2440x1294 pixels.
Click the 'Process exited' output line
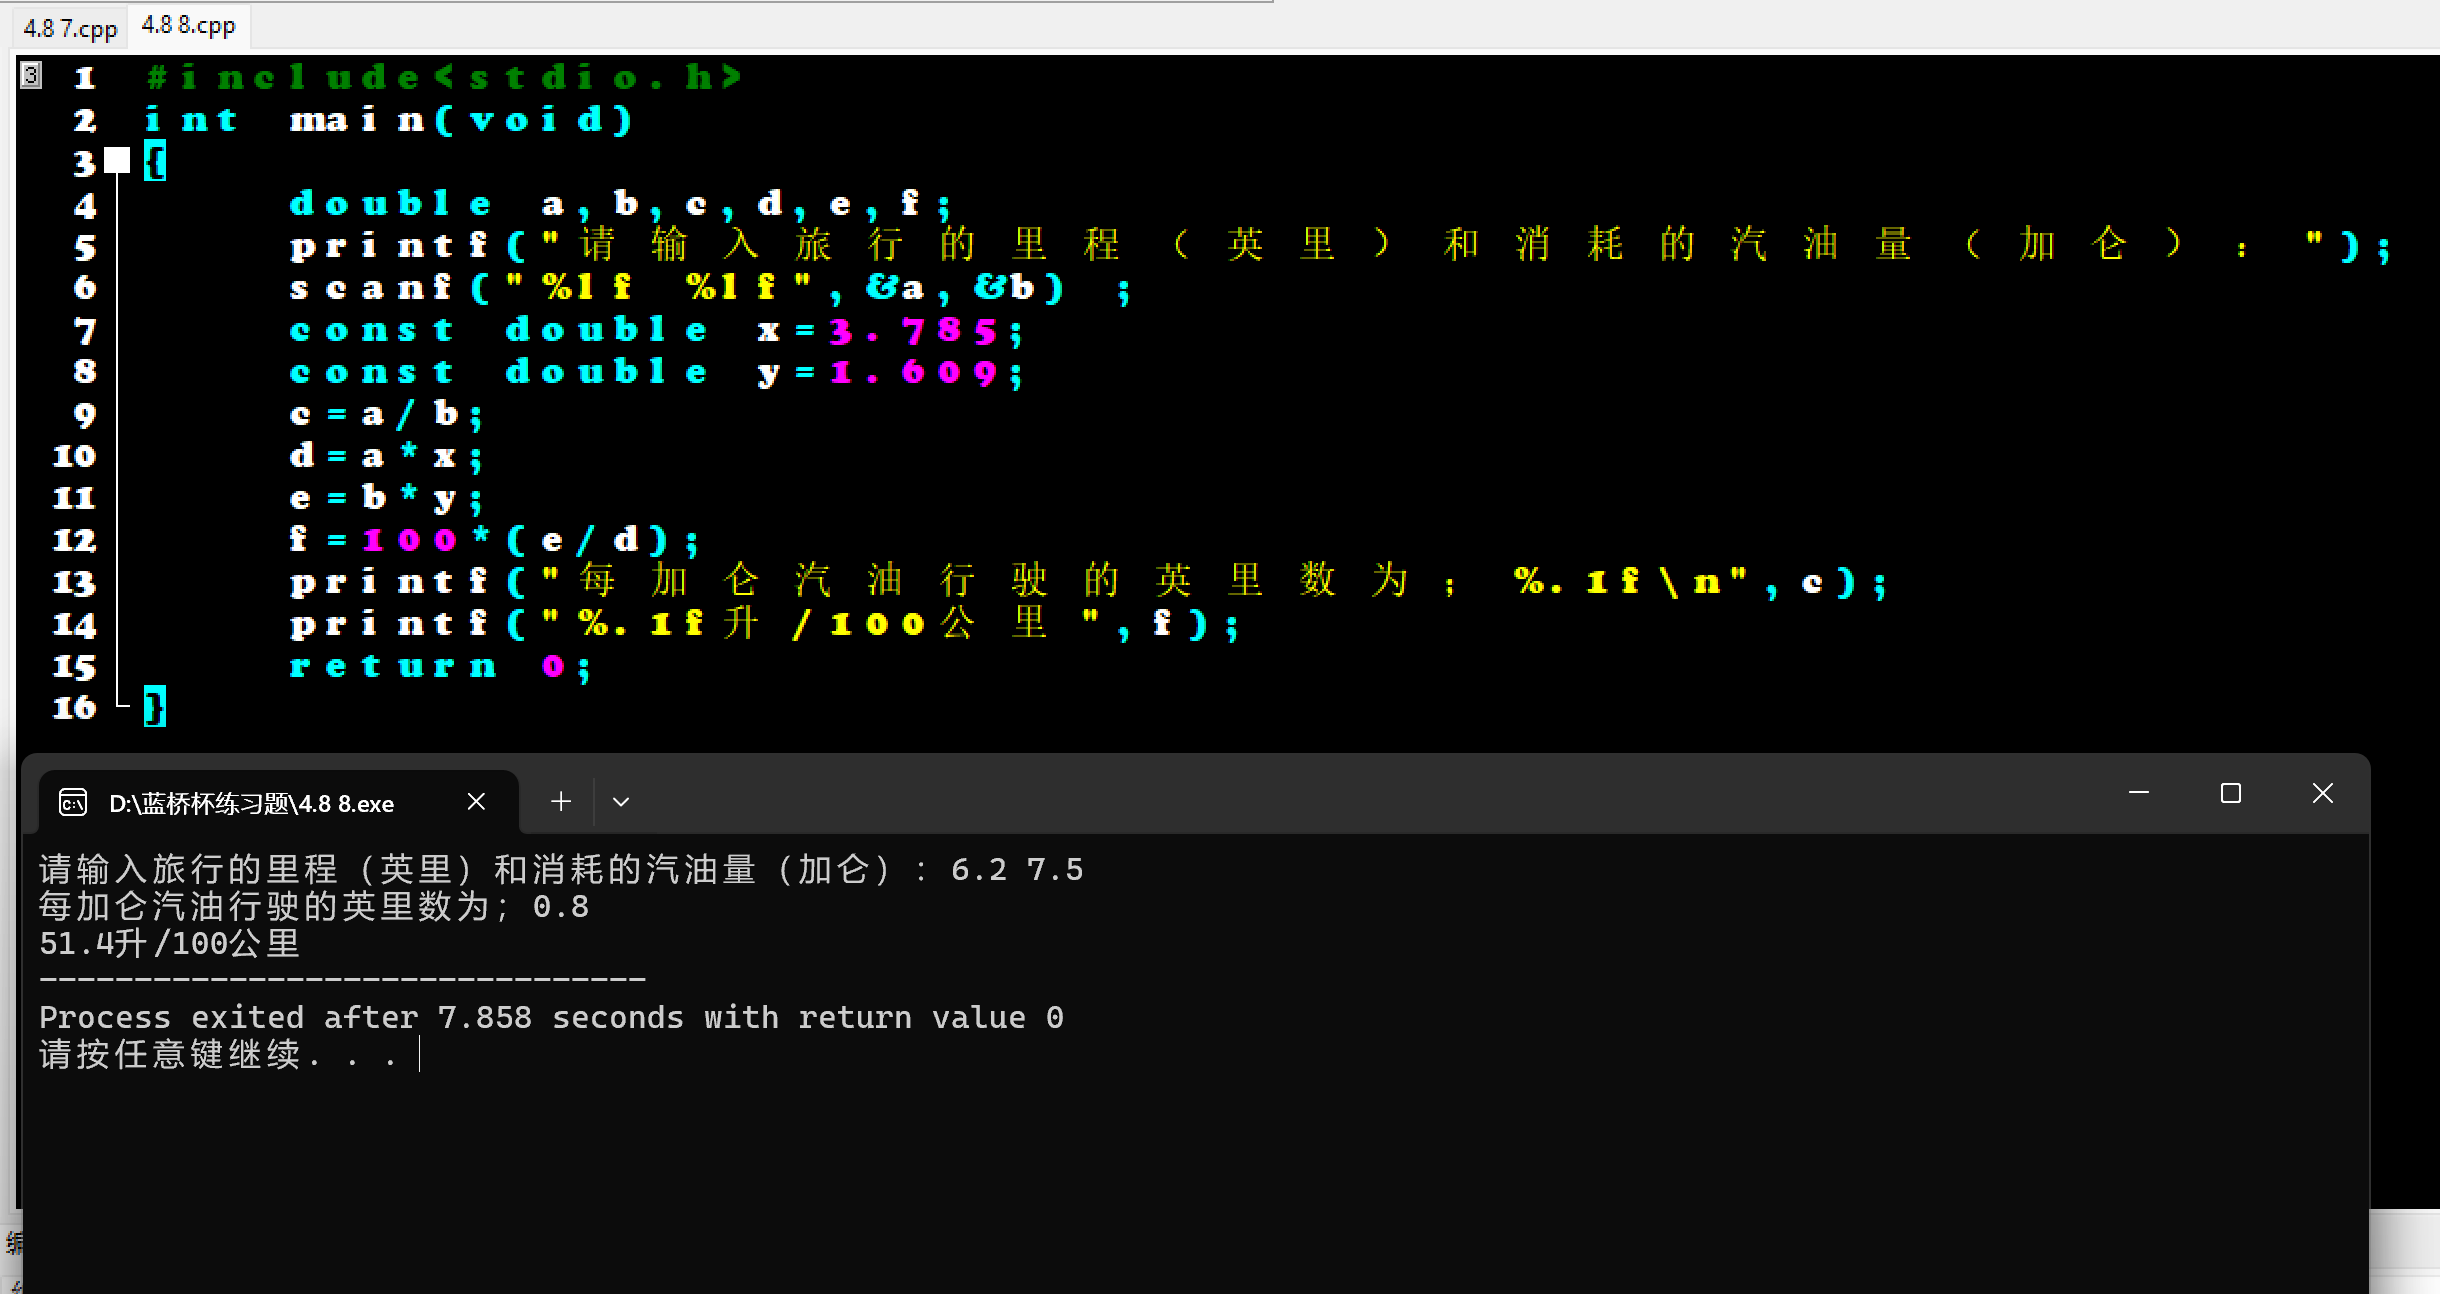tap(551, 1018)
